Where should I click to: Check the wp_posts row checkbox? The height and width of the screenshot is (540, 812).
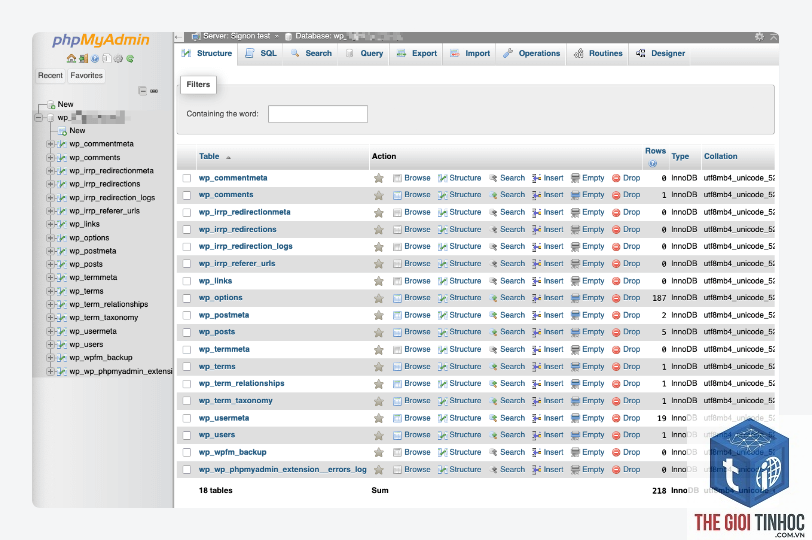click(x=186, y=332)
